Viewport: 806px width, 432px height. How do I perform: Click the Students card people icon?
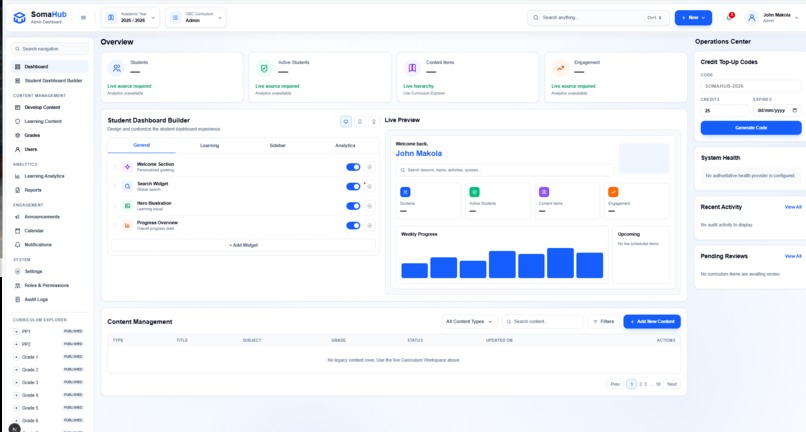coord(117,68)
